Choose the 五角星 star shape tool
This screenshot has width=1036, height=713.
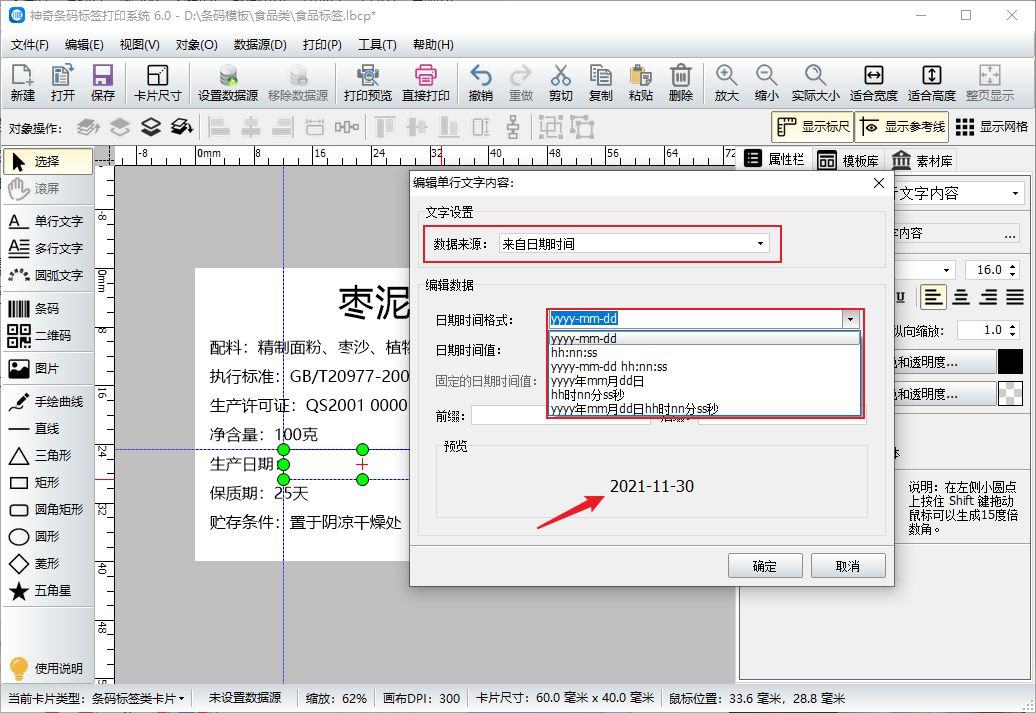pyautogui.click(x=47, y=591)
